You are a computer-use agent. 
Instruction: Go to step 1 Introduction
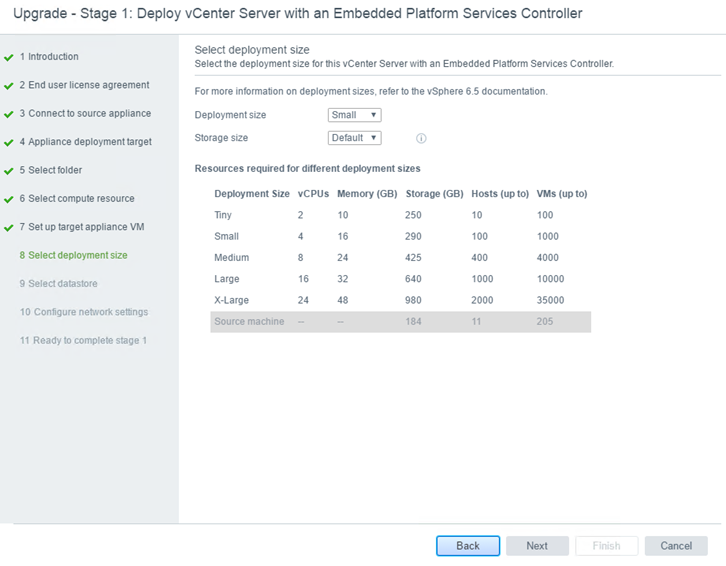(49, 57)
